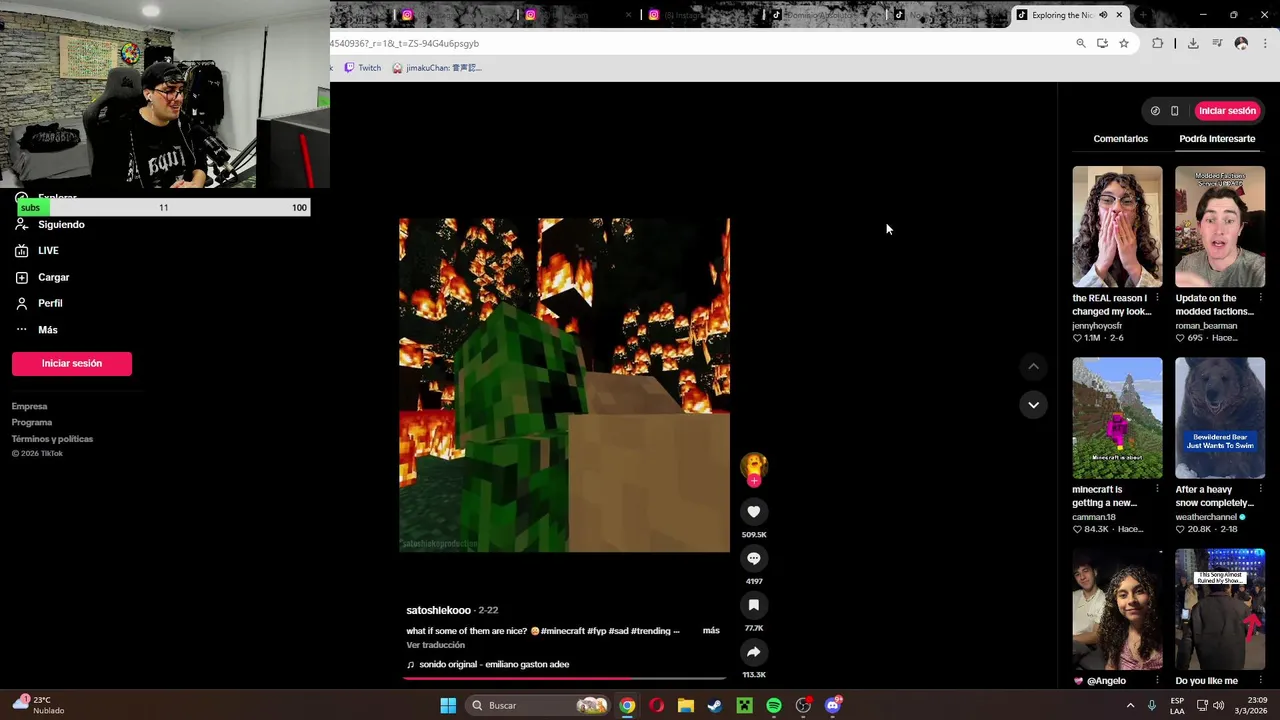Open comments via speech bubble icon
This screenshot has width=1280, height=720.
(754, 559)
